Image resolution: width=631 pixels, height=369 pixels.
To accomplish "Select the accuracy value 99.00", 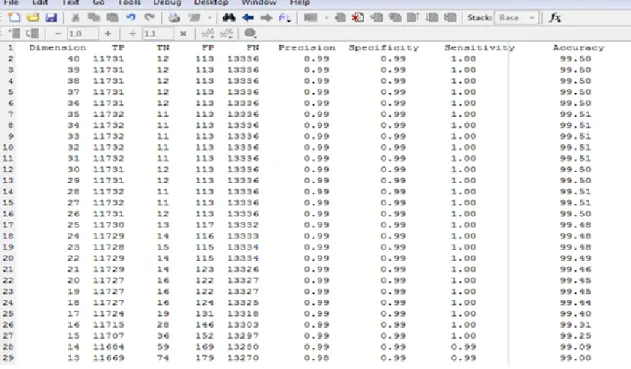I will (575, 358).
